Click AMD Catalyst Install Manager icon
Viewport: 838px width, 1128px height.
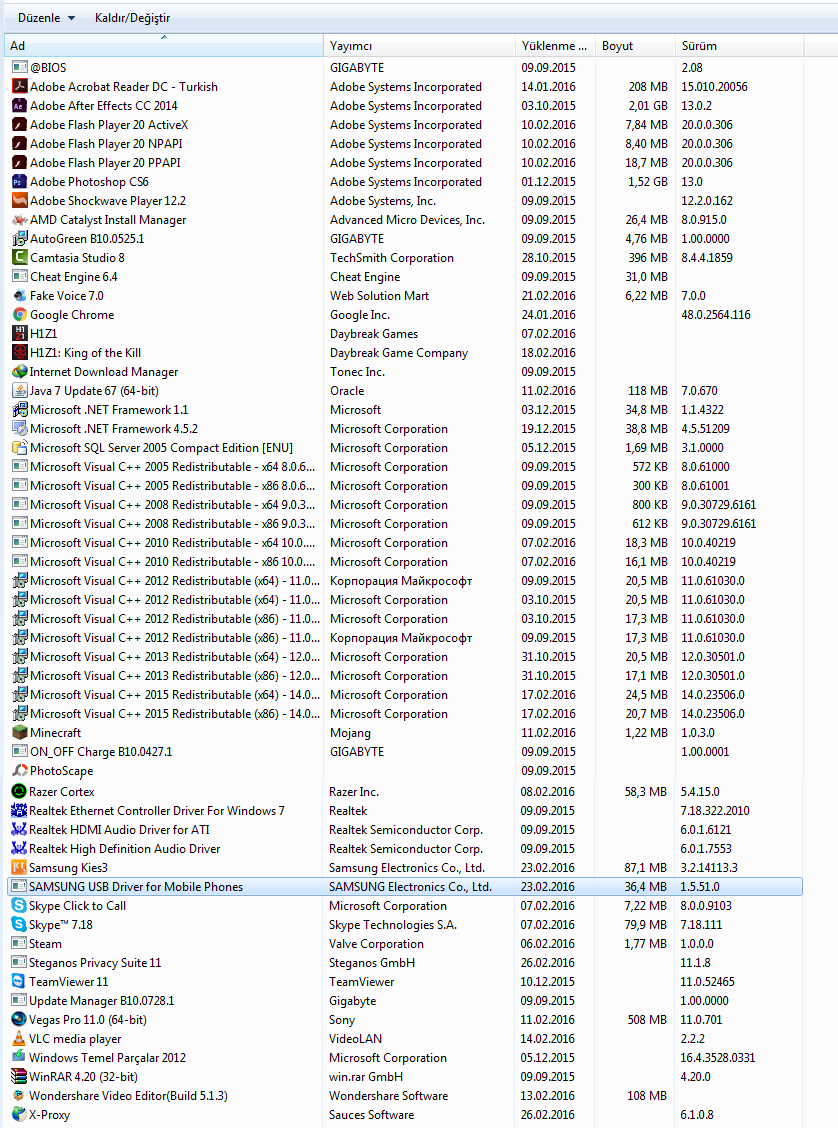(19, 219)
